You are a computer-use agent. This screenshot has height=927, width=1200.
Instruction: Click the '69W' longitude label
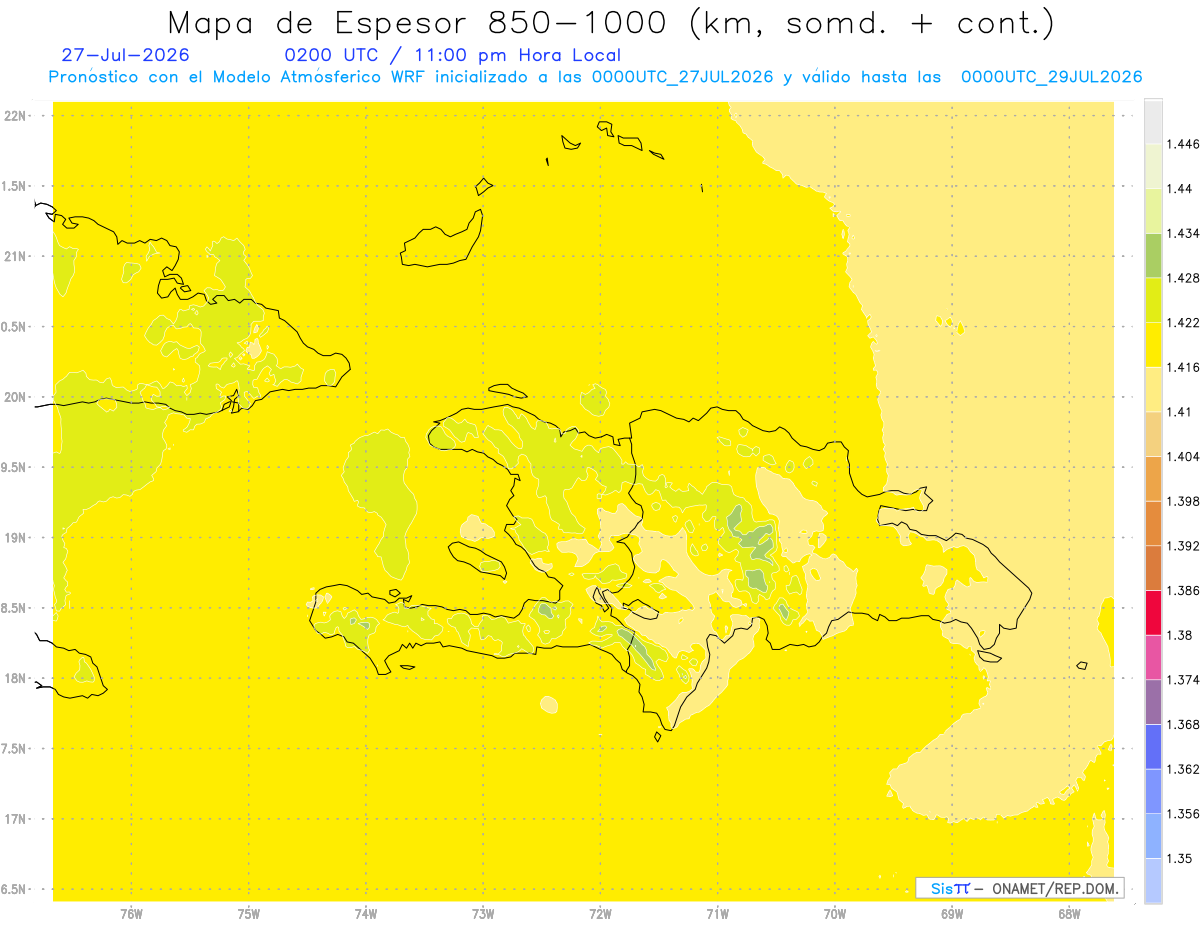[x=952, y=913]
